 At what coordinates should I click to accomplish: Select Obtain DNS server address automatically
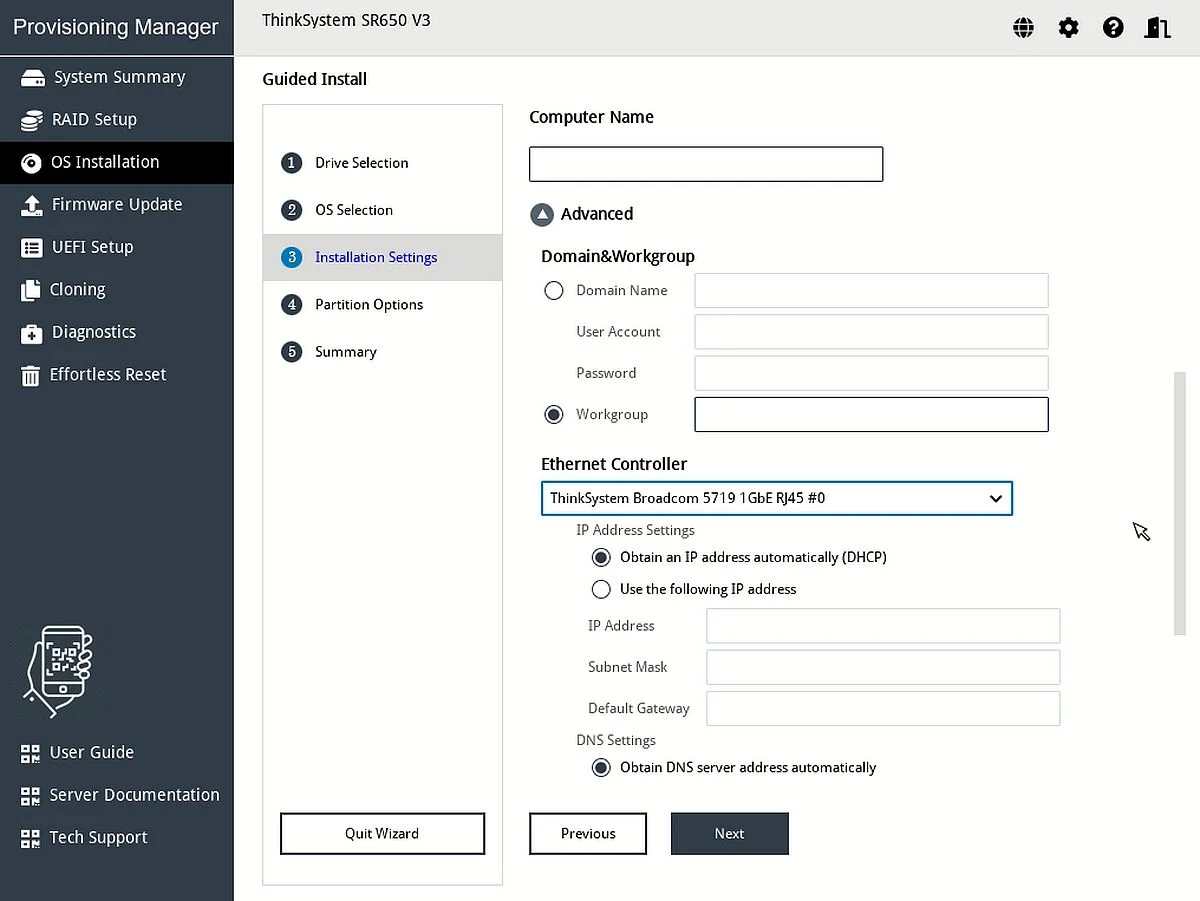pos(601,768)
